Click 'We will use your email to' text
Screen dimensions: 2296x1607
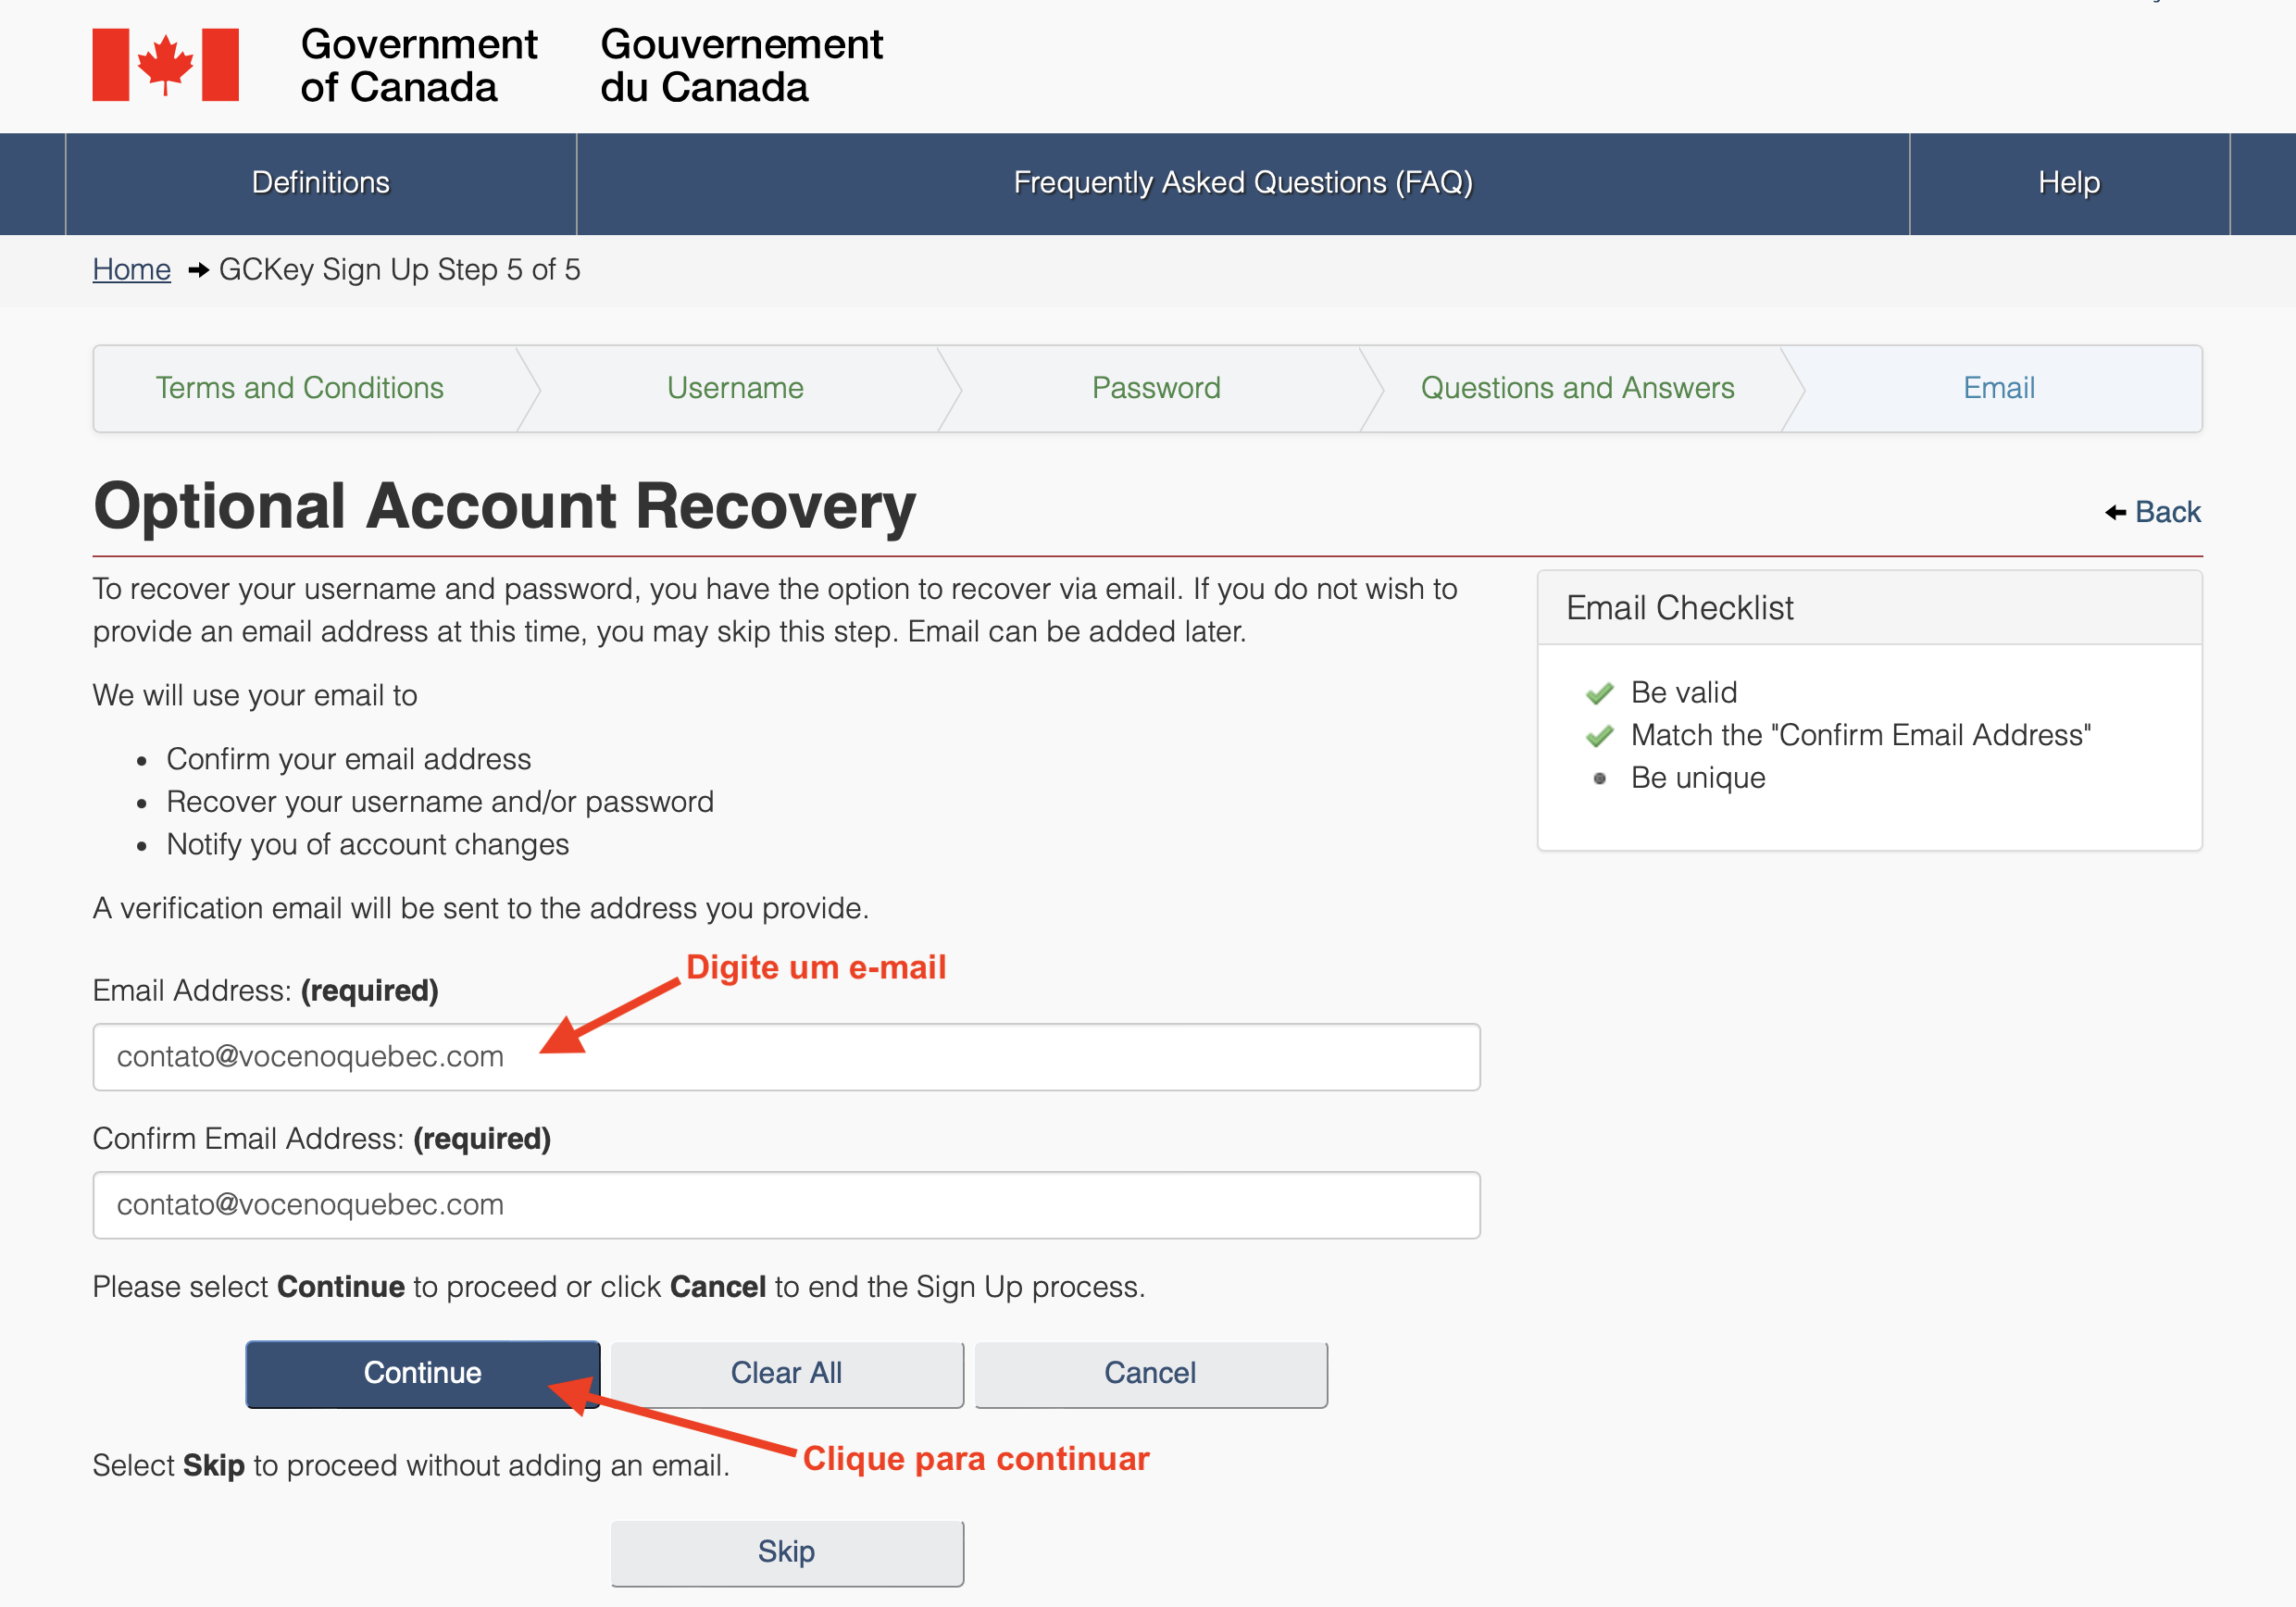click(254, 696)
